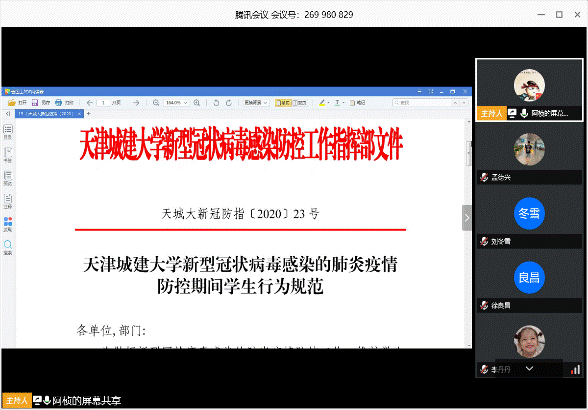Close the PDF document tab

tap(79, 113)
